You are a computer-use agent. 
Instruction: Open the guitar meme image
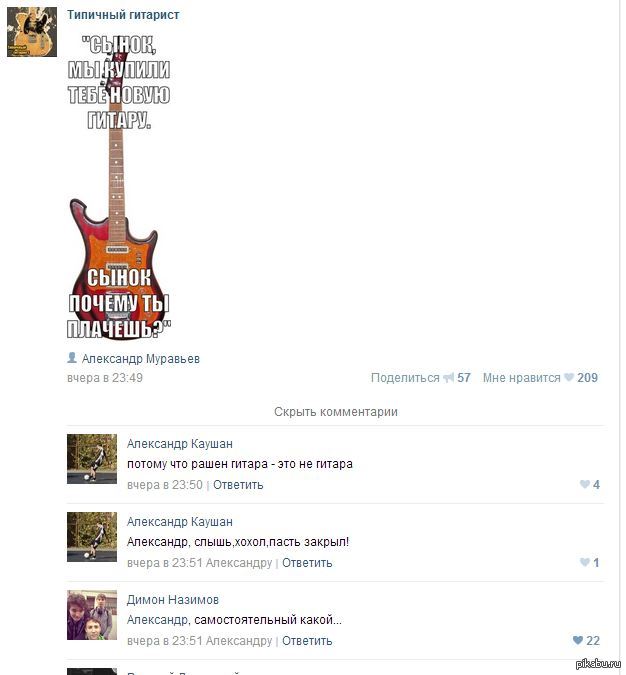119,186
